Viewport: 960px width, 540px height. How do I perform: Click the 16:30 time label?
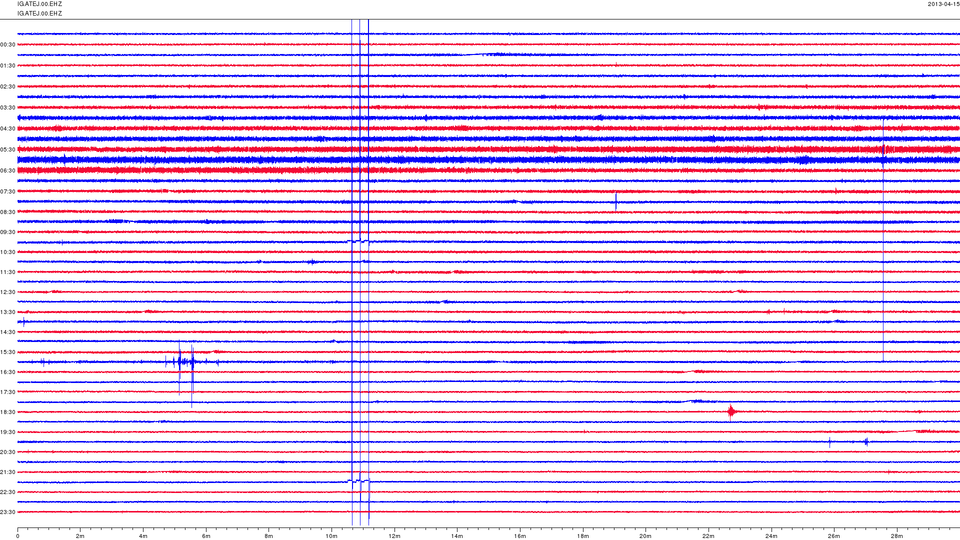pos(8,372)
